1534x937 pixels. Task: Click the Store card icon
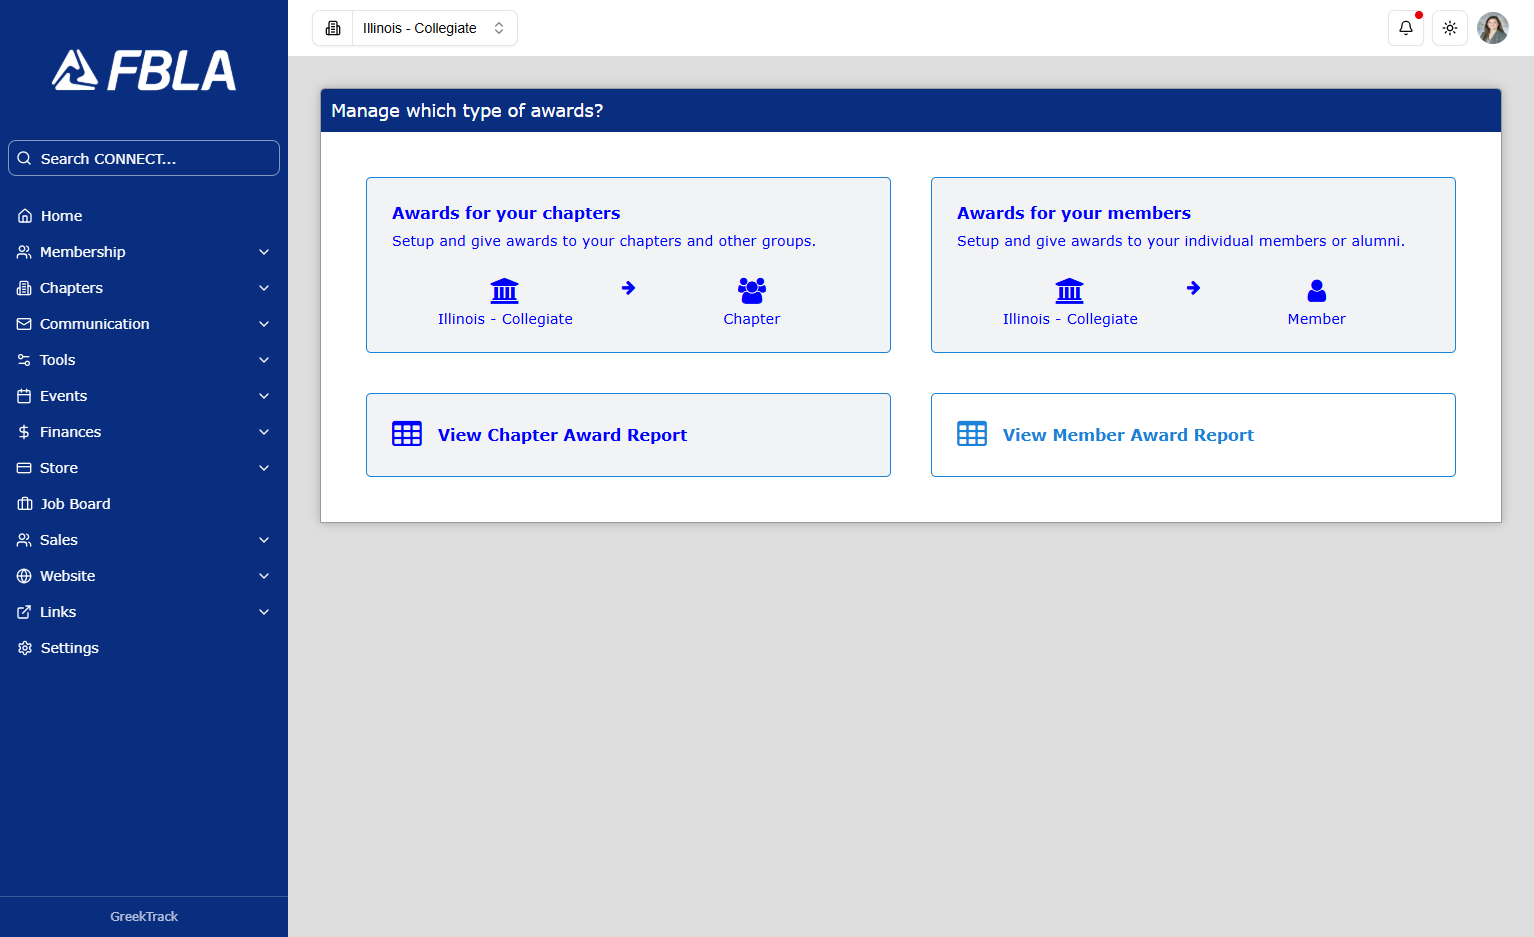(24, 468)
